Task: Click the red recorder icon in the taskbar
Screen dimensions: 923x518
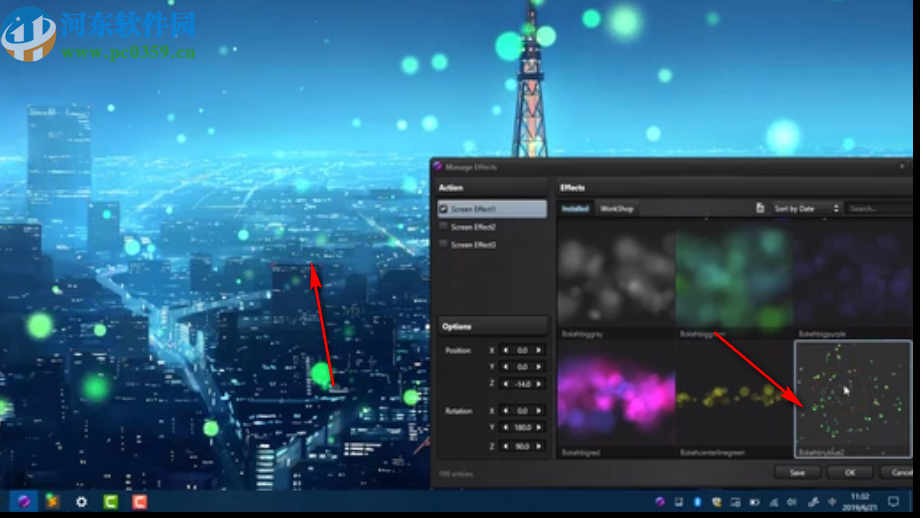Action: tap(140, 501)
